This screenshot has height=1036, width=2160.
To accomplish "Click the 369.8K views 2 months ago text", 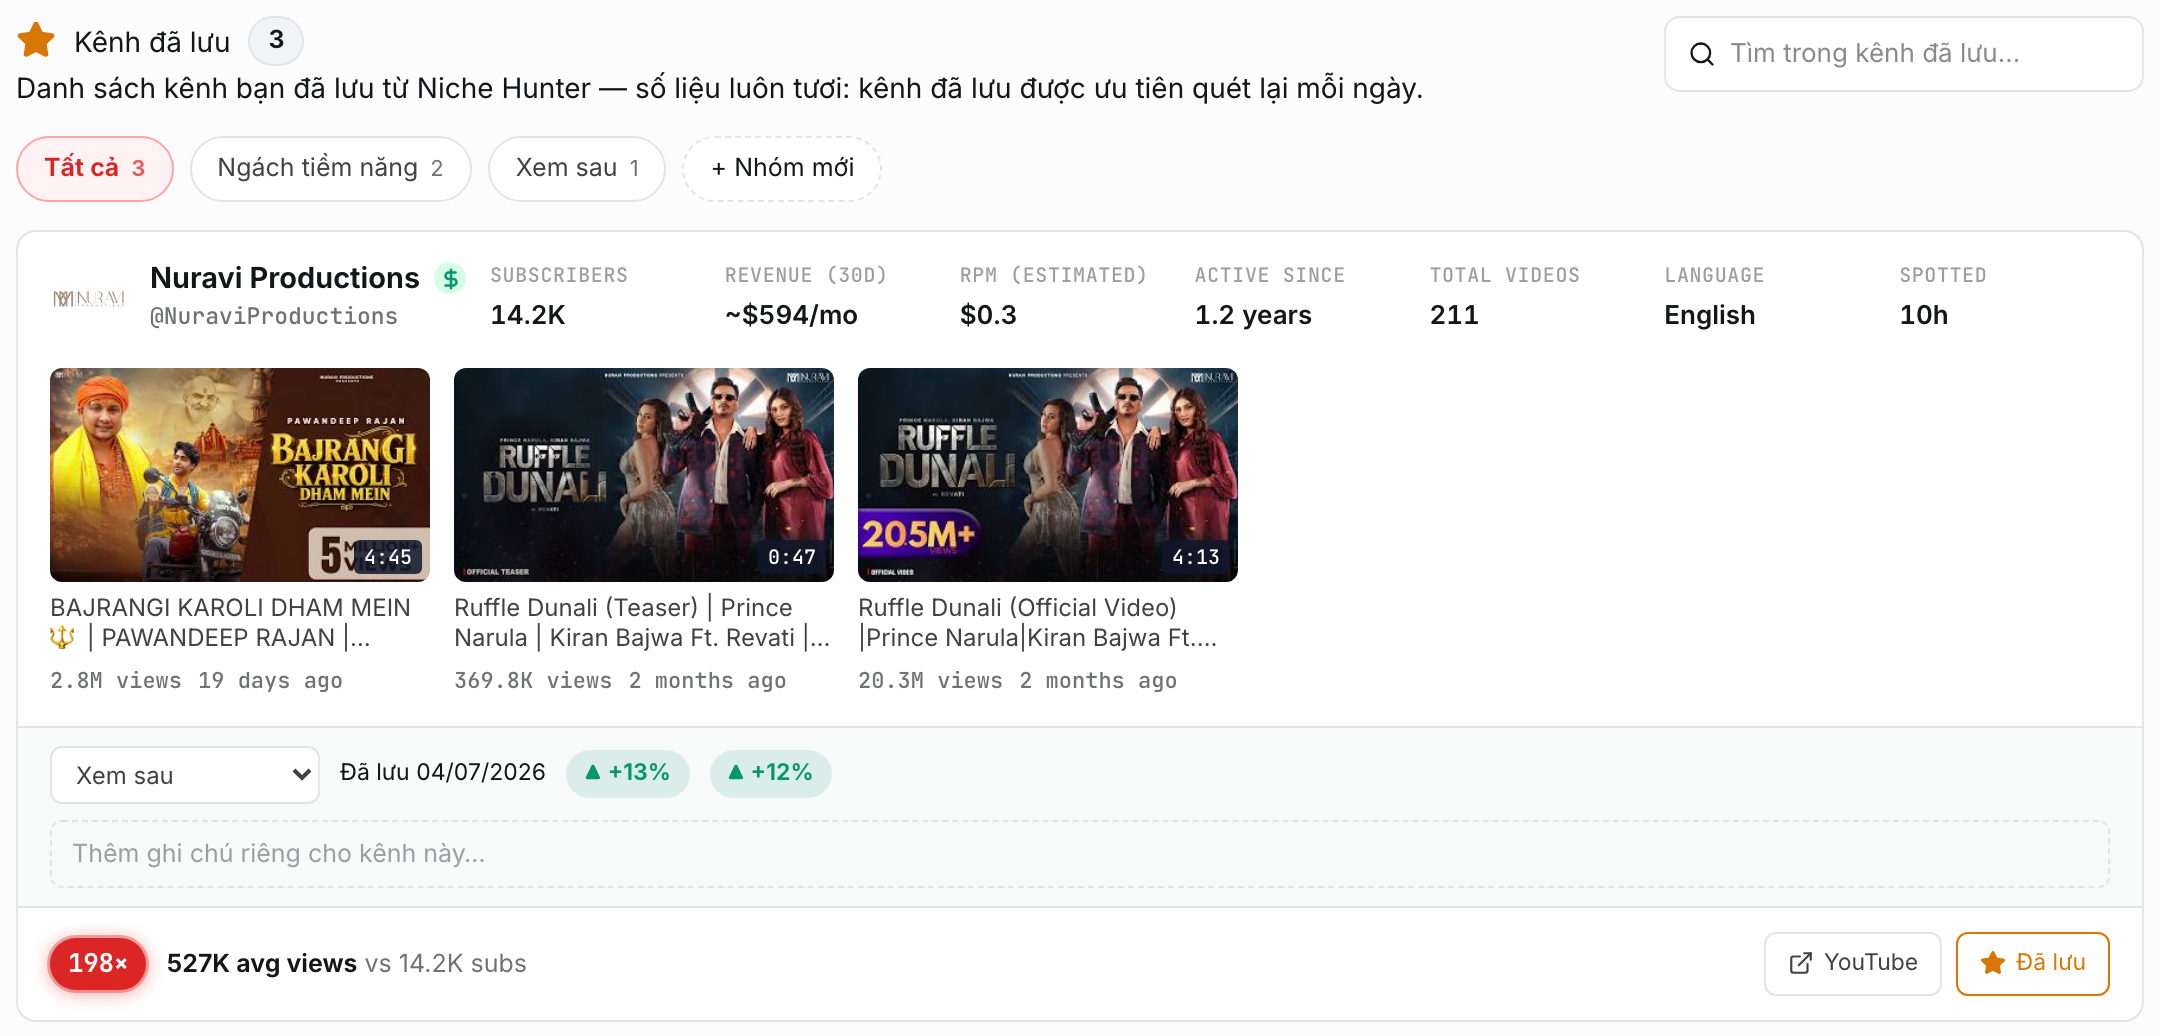I will pyautogui.click(x=620, y=681).
